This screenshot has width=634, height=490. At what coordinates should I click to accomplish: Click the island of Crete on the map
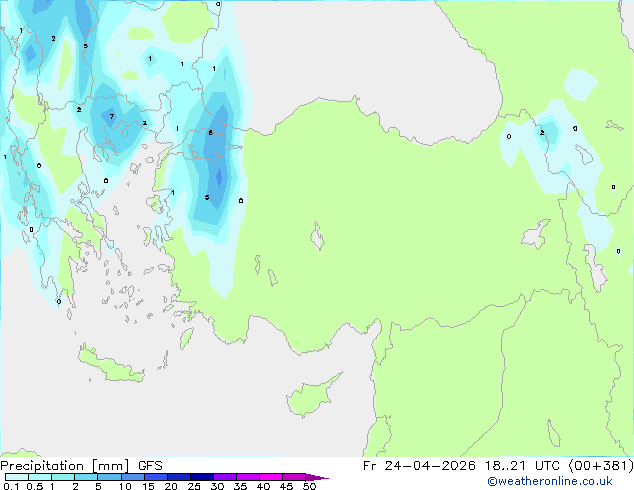[x=111, y=366]
